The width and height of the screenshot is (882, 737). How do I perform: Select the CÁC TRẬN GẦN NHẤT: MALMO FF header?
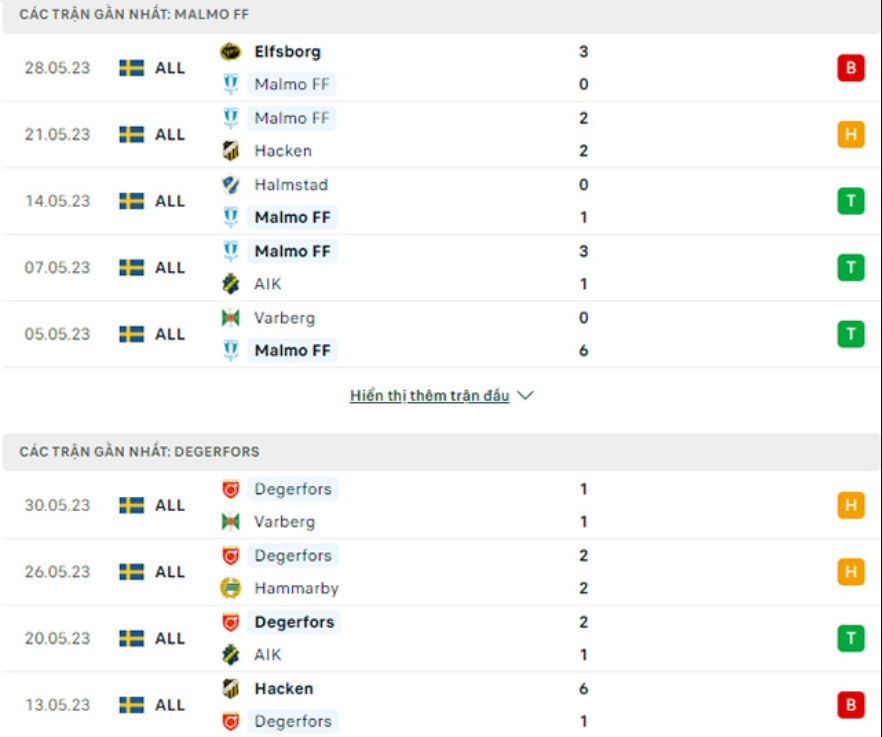point(123,14)
